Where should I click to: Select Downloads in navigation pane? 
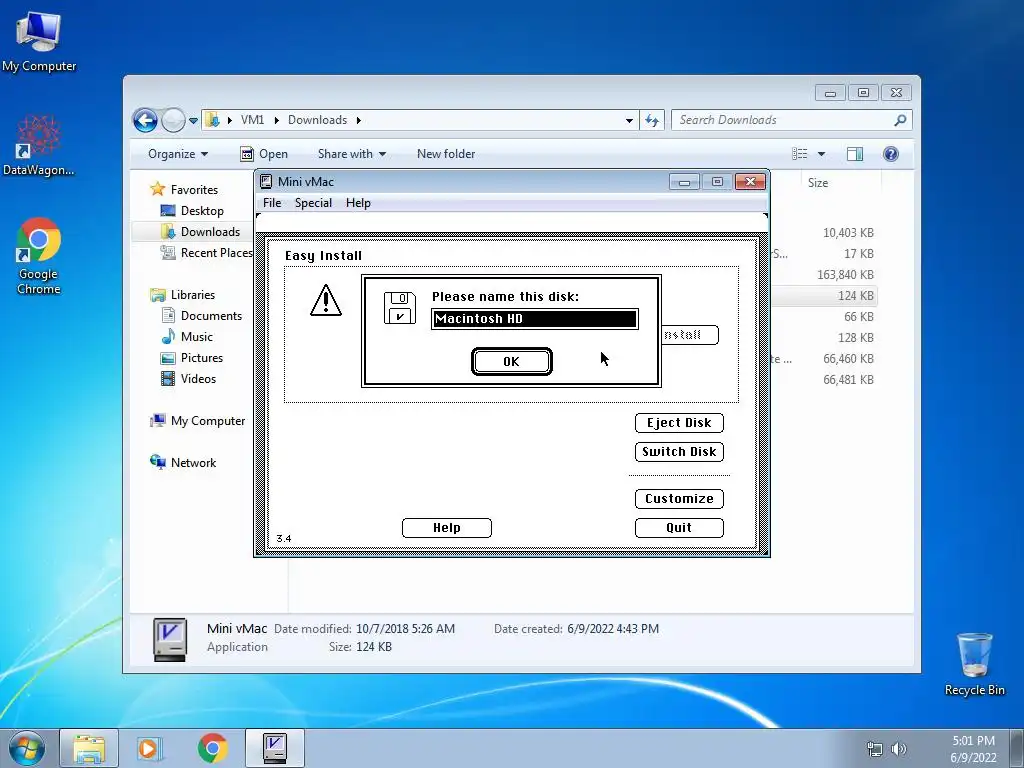point(210,232)
